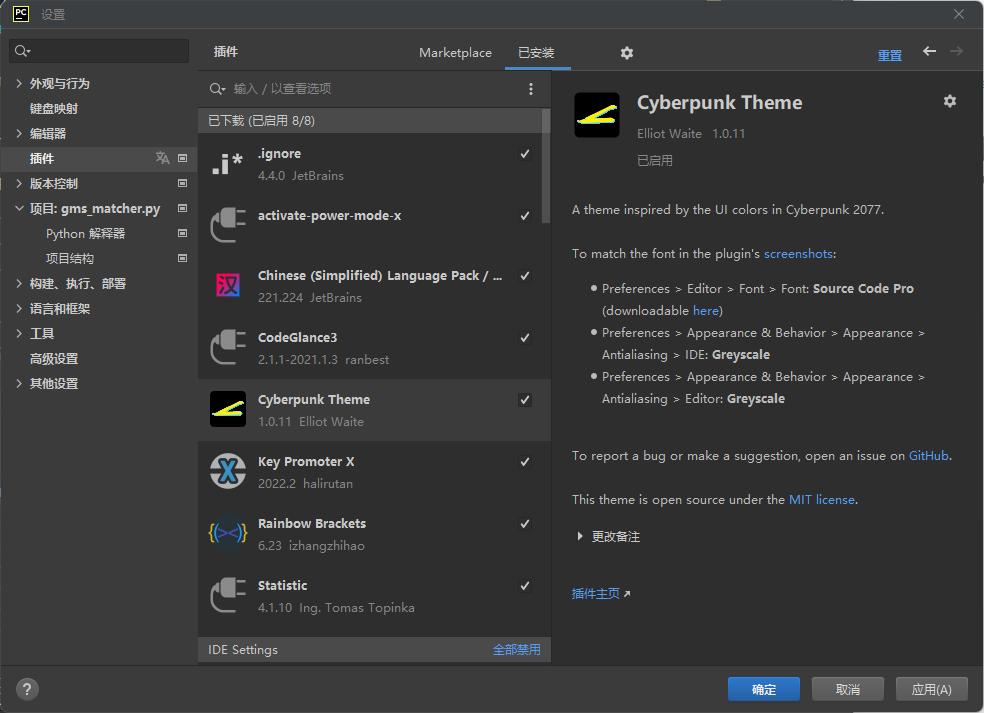Open the gear menu in Cyberpunk Theme details

click(949, 101)
